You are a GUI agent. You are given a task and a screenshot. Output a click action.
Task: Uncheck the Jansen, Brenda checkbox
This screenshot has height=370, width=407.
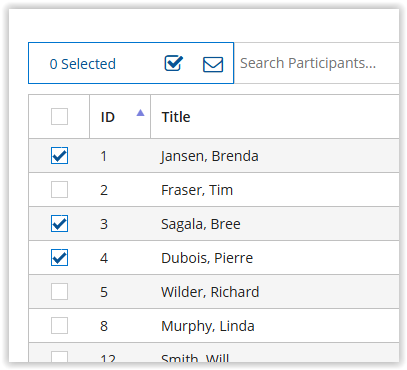[59, 156]
